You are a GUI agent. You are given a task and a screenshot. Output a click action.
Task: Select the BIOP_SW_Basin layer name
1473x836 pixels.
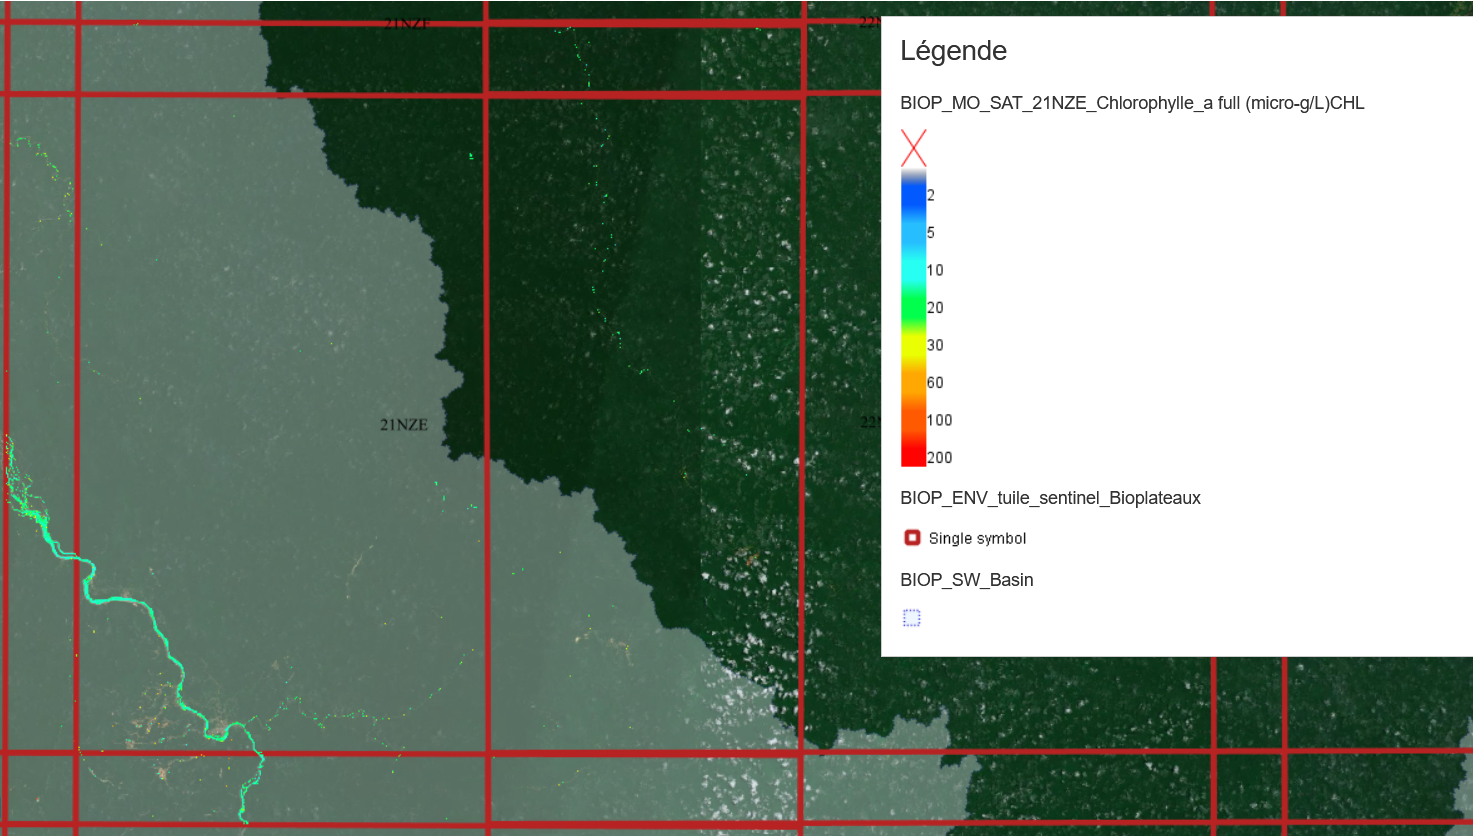pos(966,580)
